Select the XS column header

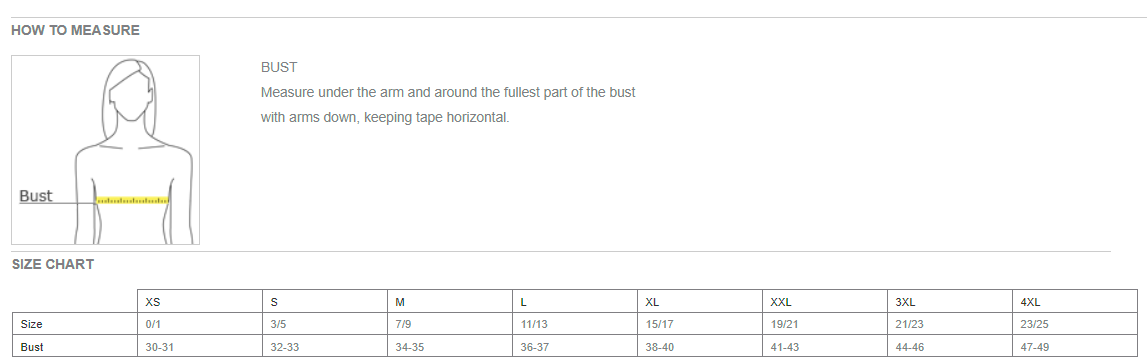point(200,301)
